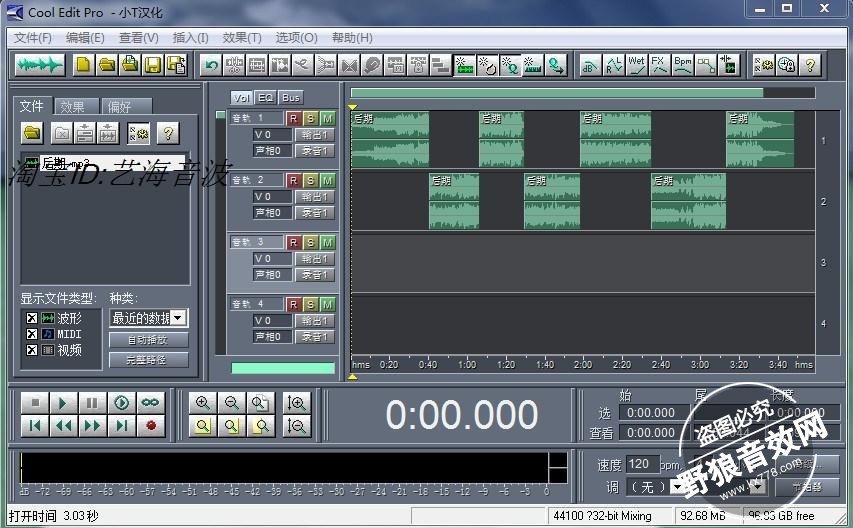Open the 文件(F) menu
The image size is (853, 528).
click(33, 38)
